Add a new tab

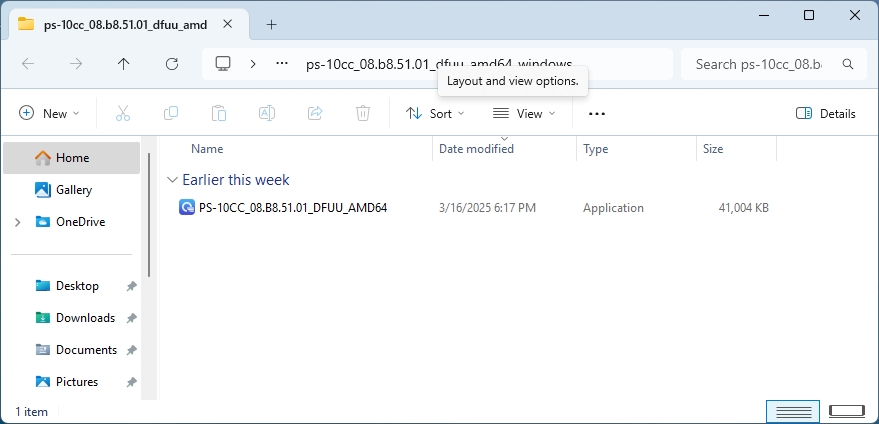pos(271,25)
